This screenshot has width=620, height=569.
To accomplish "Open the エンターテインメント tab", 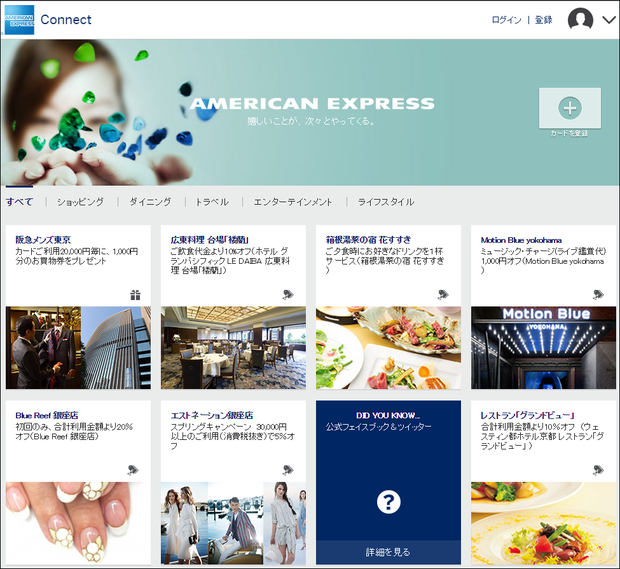I will click(x=293, y=202).
